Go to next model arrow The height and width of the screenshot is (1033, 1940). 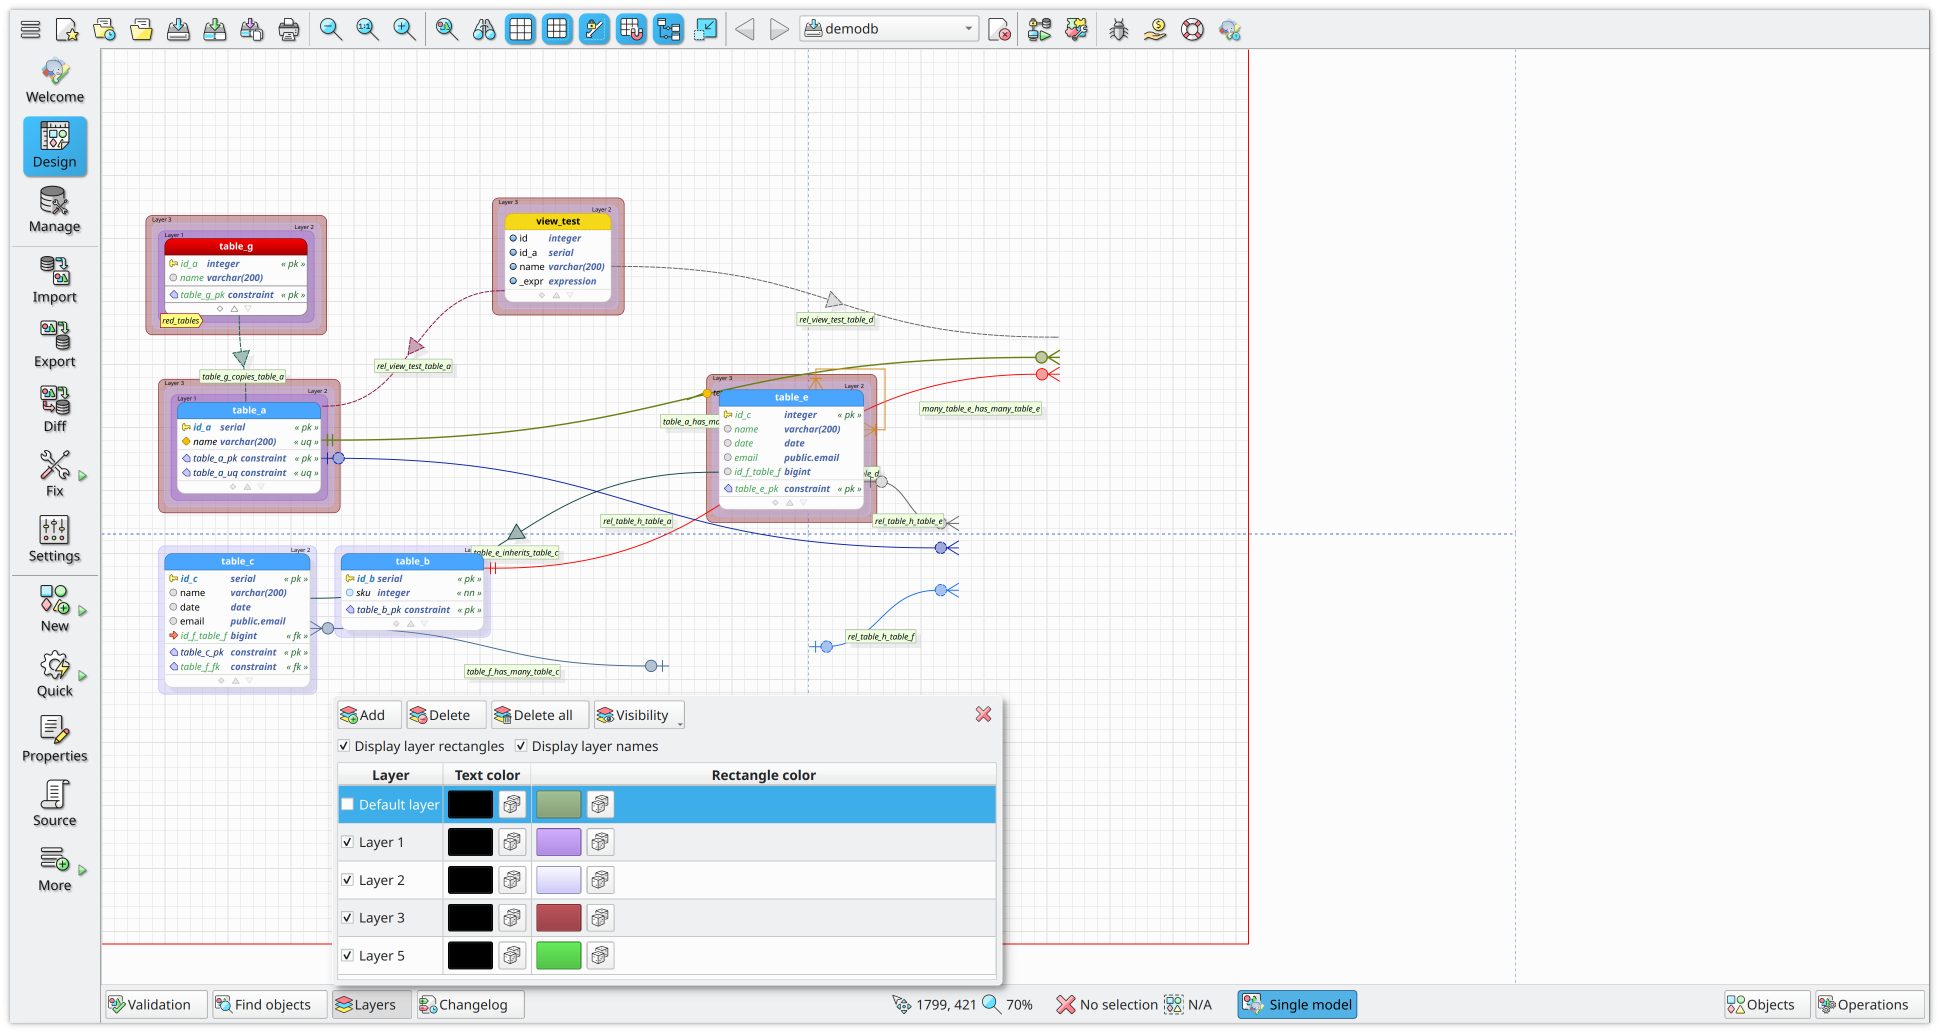[x=780, y=29]
